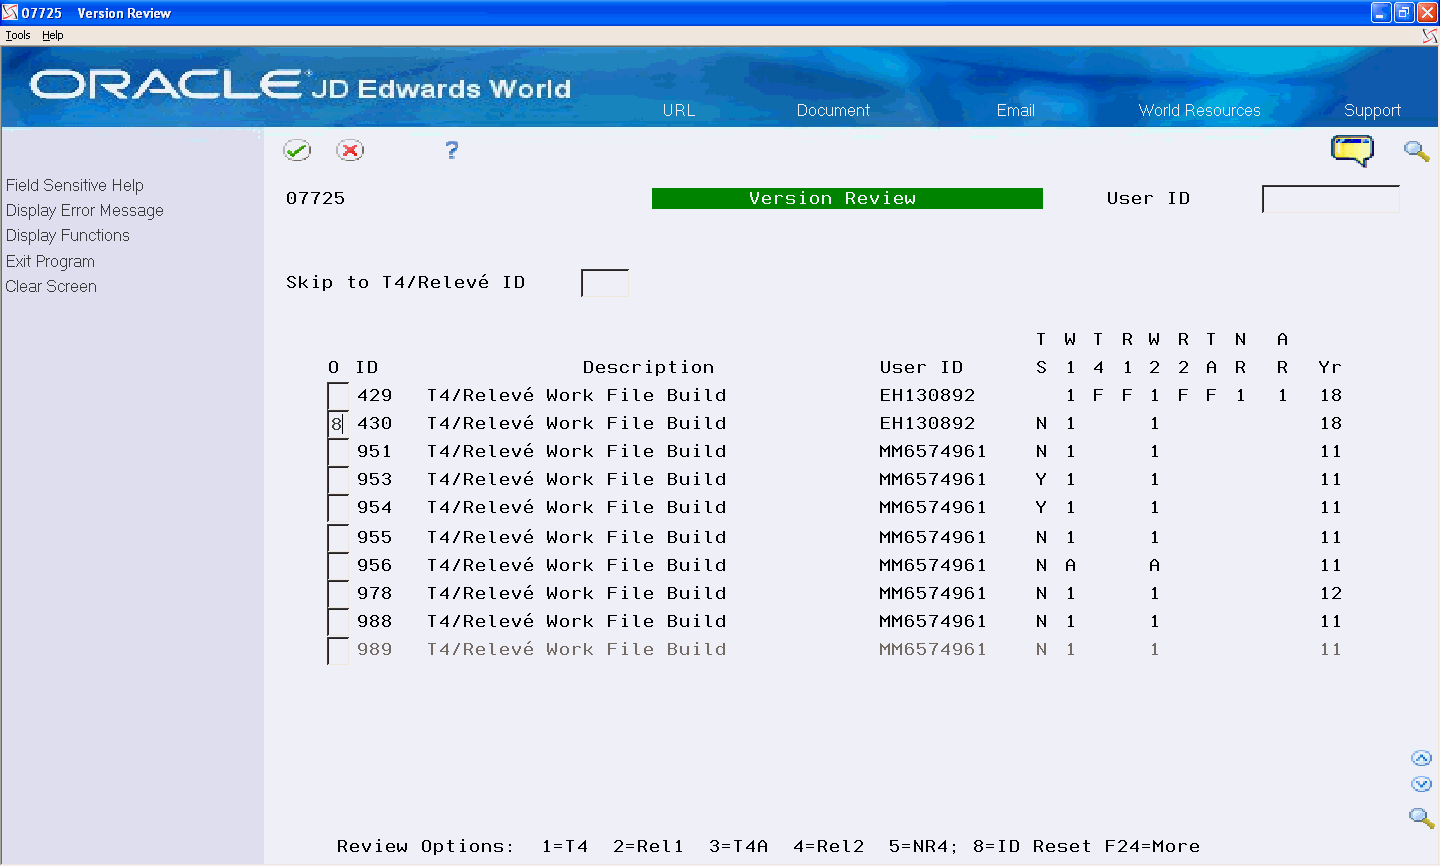The image size is (1440, 866).
Task: Click program number 07725 on the form
Action: (x=316, y=198)
